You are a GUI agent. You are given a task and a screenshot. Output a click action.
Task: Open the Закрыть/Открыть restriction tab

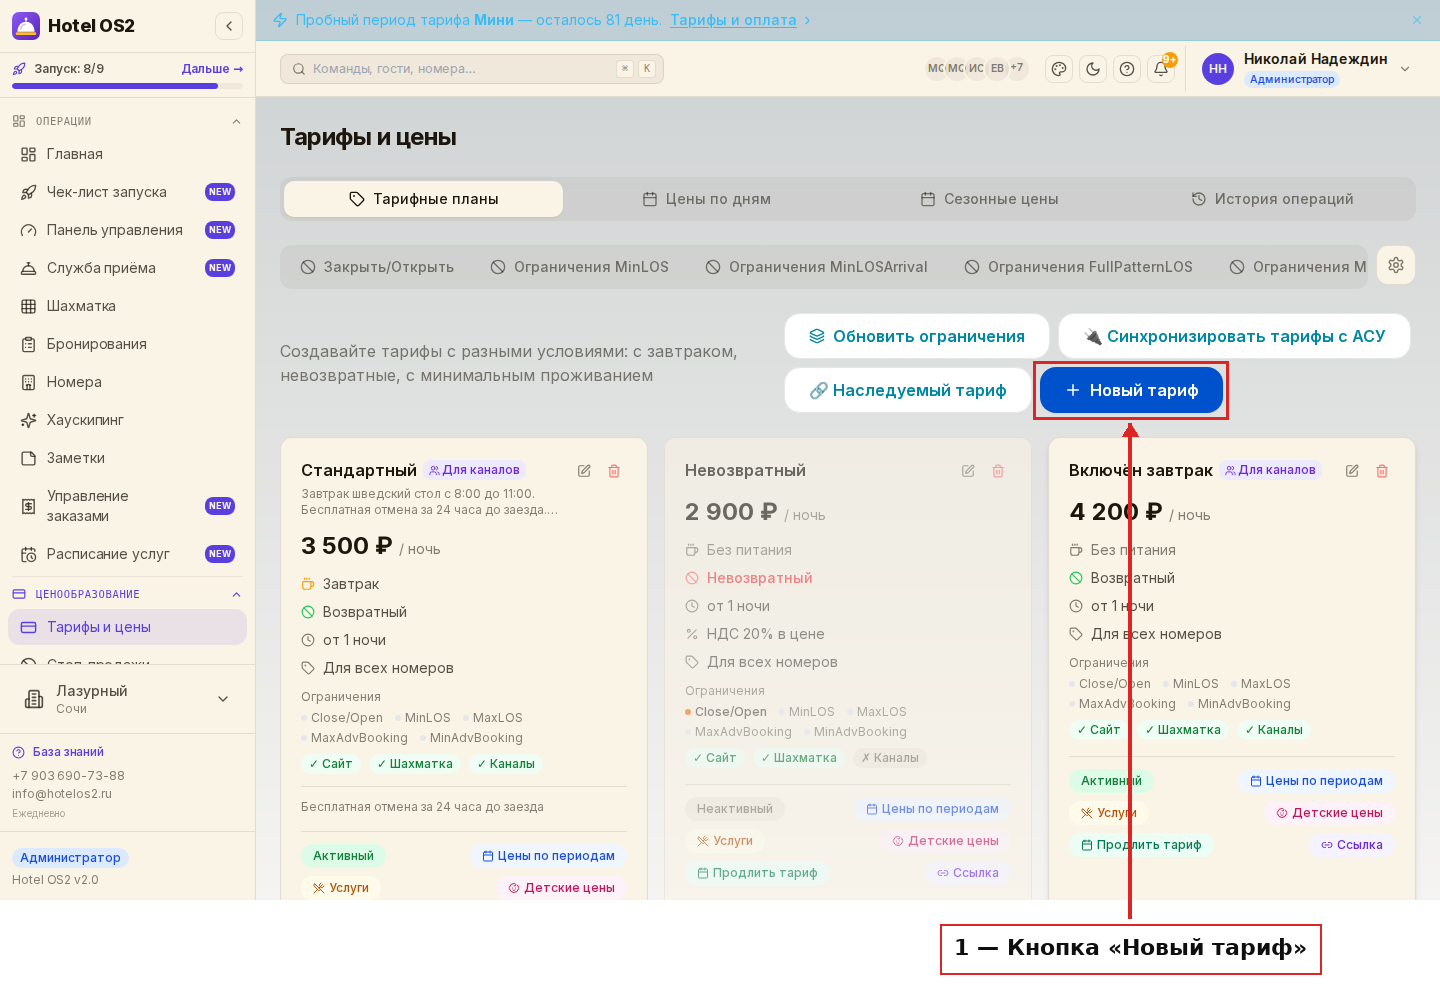[x=378, y=267]
